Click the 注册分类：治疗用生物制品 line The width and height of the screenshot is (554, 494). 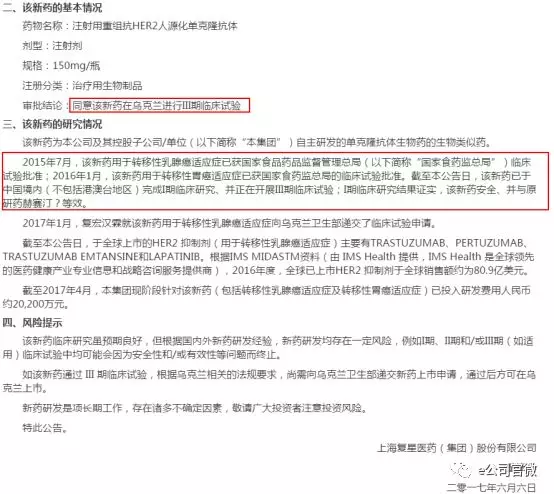(x=82, y=86)
